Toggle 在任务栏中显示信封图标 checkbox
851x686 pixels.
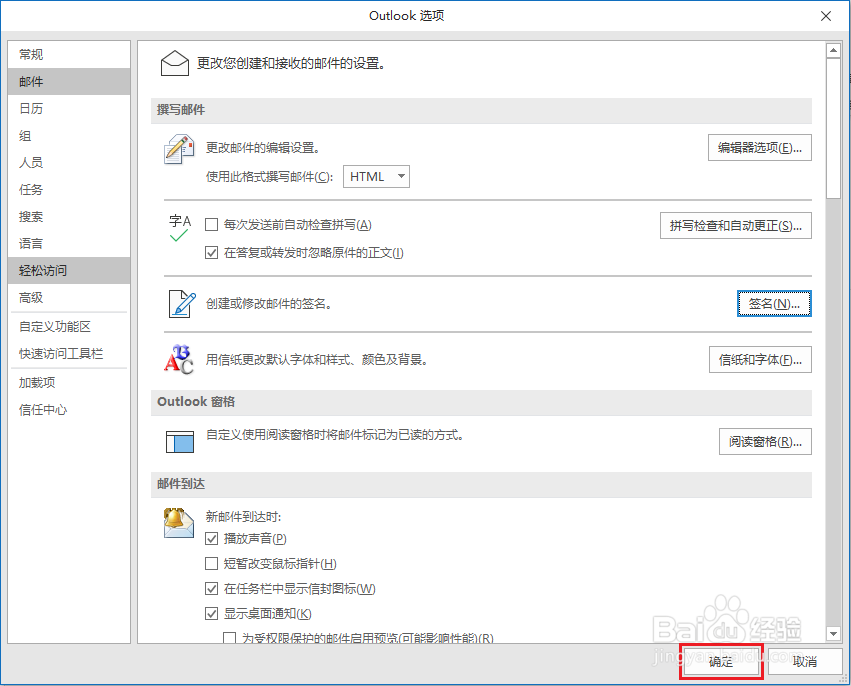coord(212,589)
